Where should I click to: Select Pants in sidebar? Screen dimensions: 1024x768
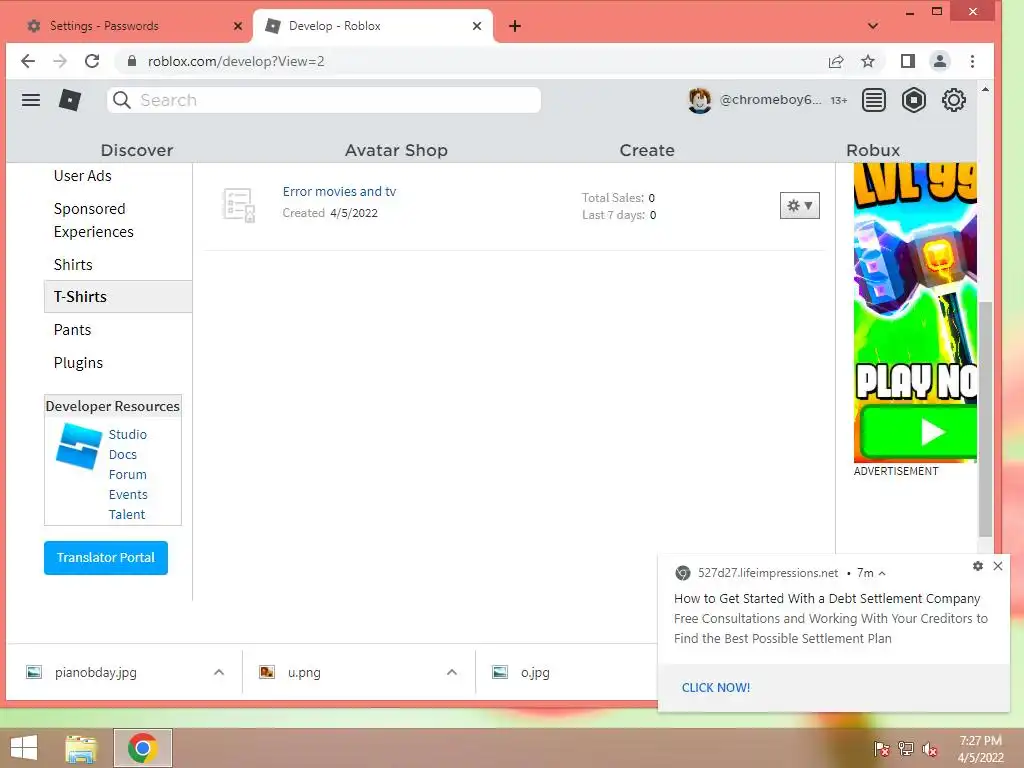[x=72, y=330]
